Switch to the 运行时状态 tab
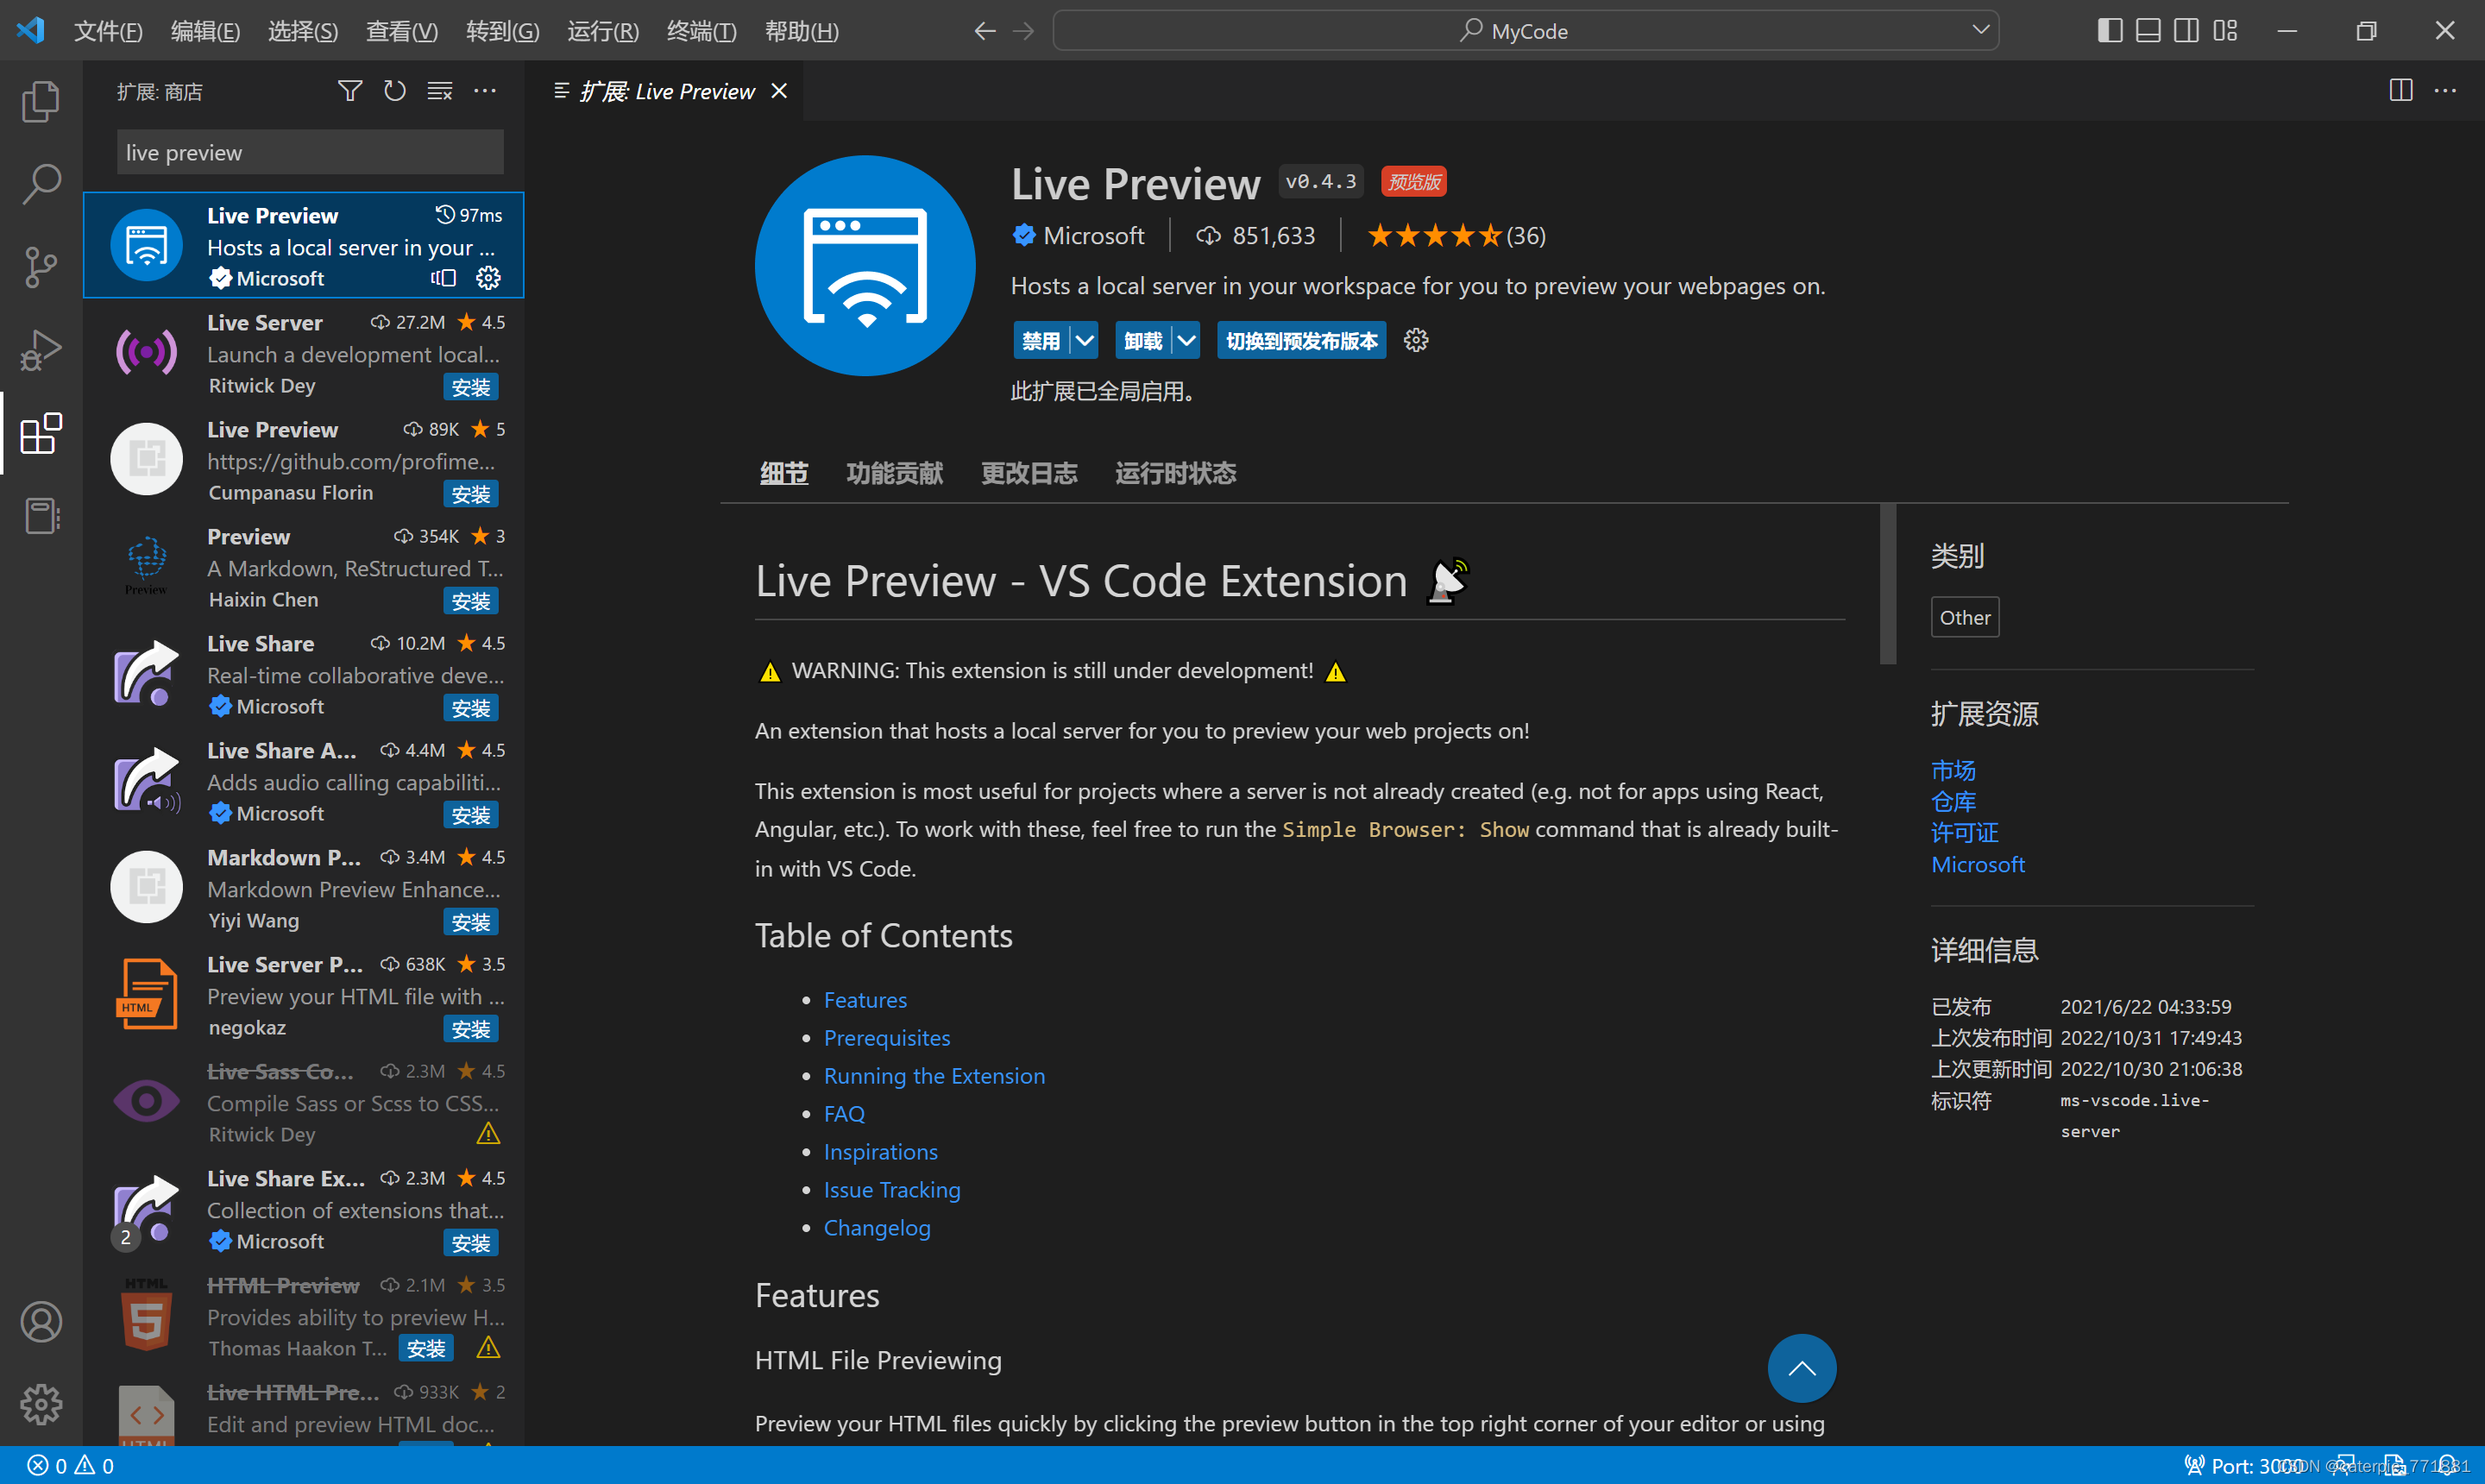The height and width of the screenshot is (1484, 2485). pyautogui.click(x=1175, y=473)
